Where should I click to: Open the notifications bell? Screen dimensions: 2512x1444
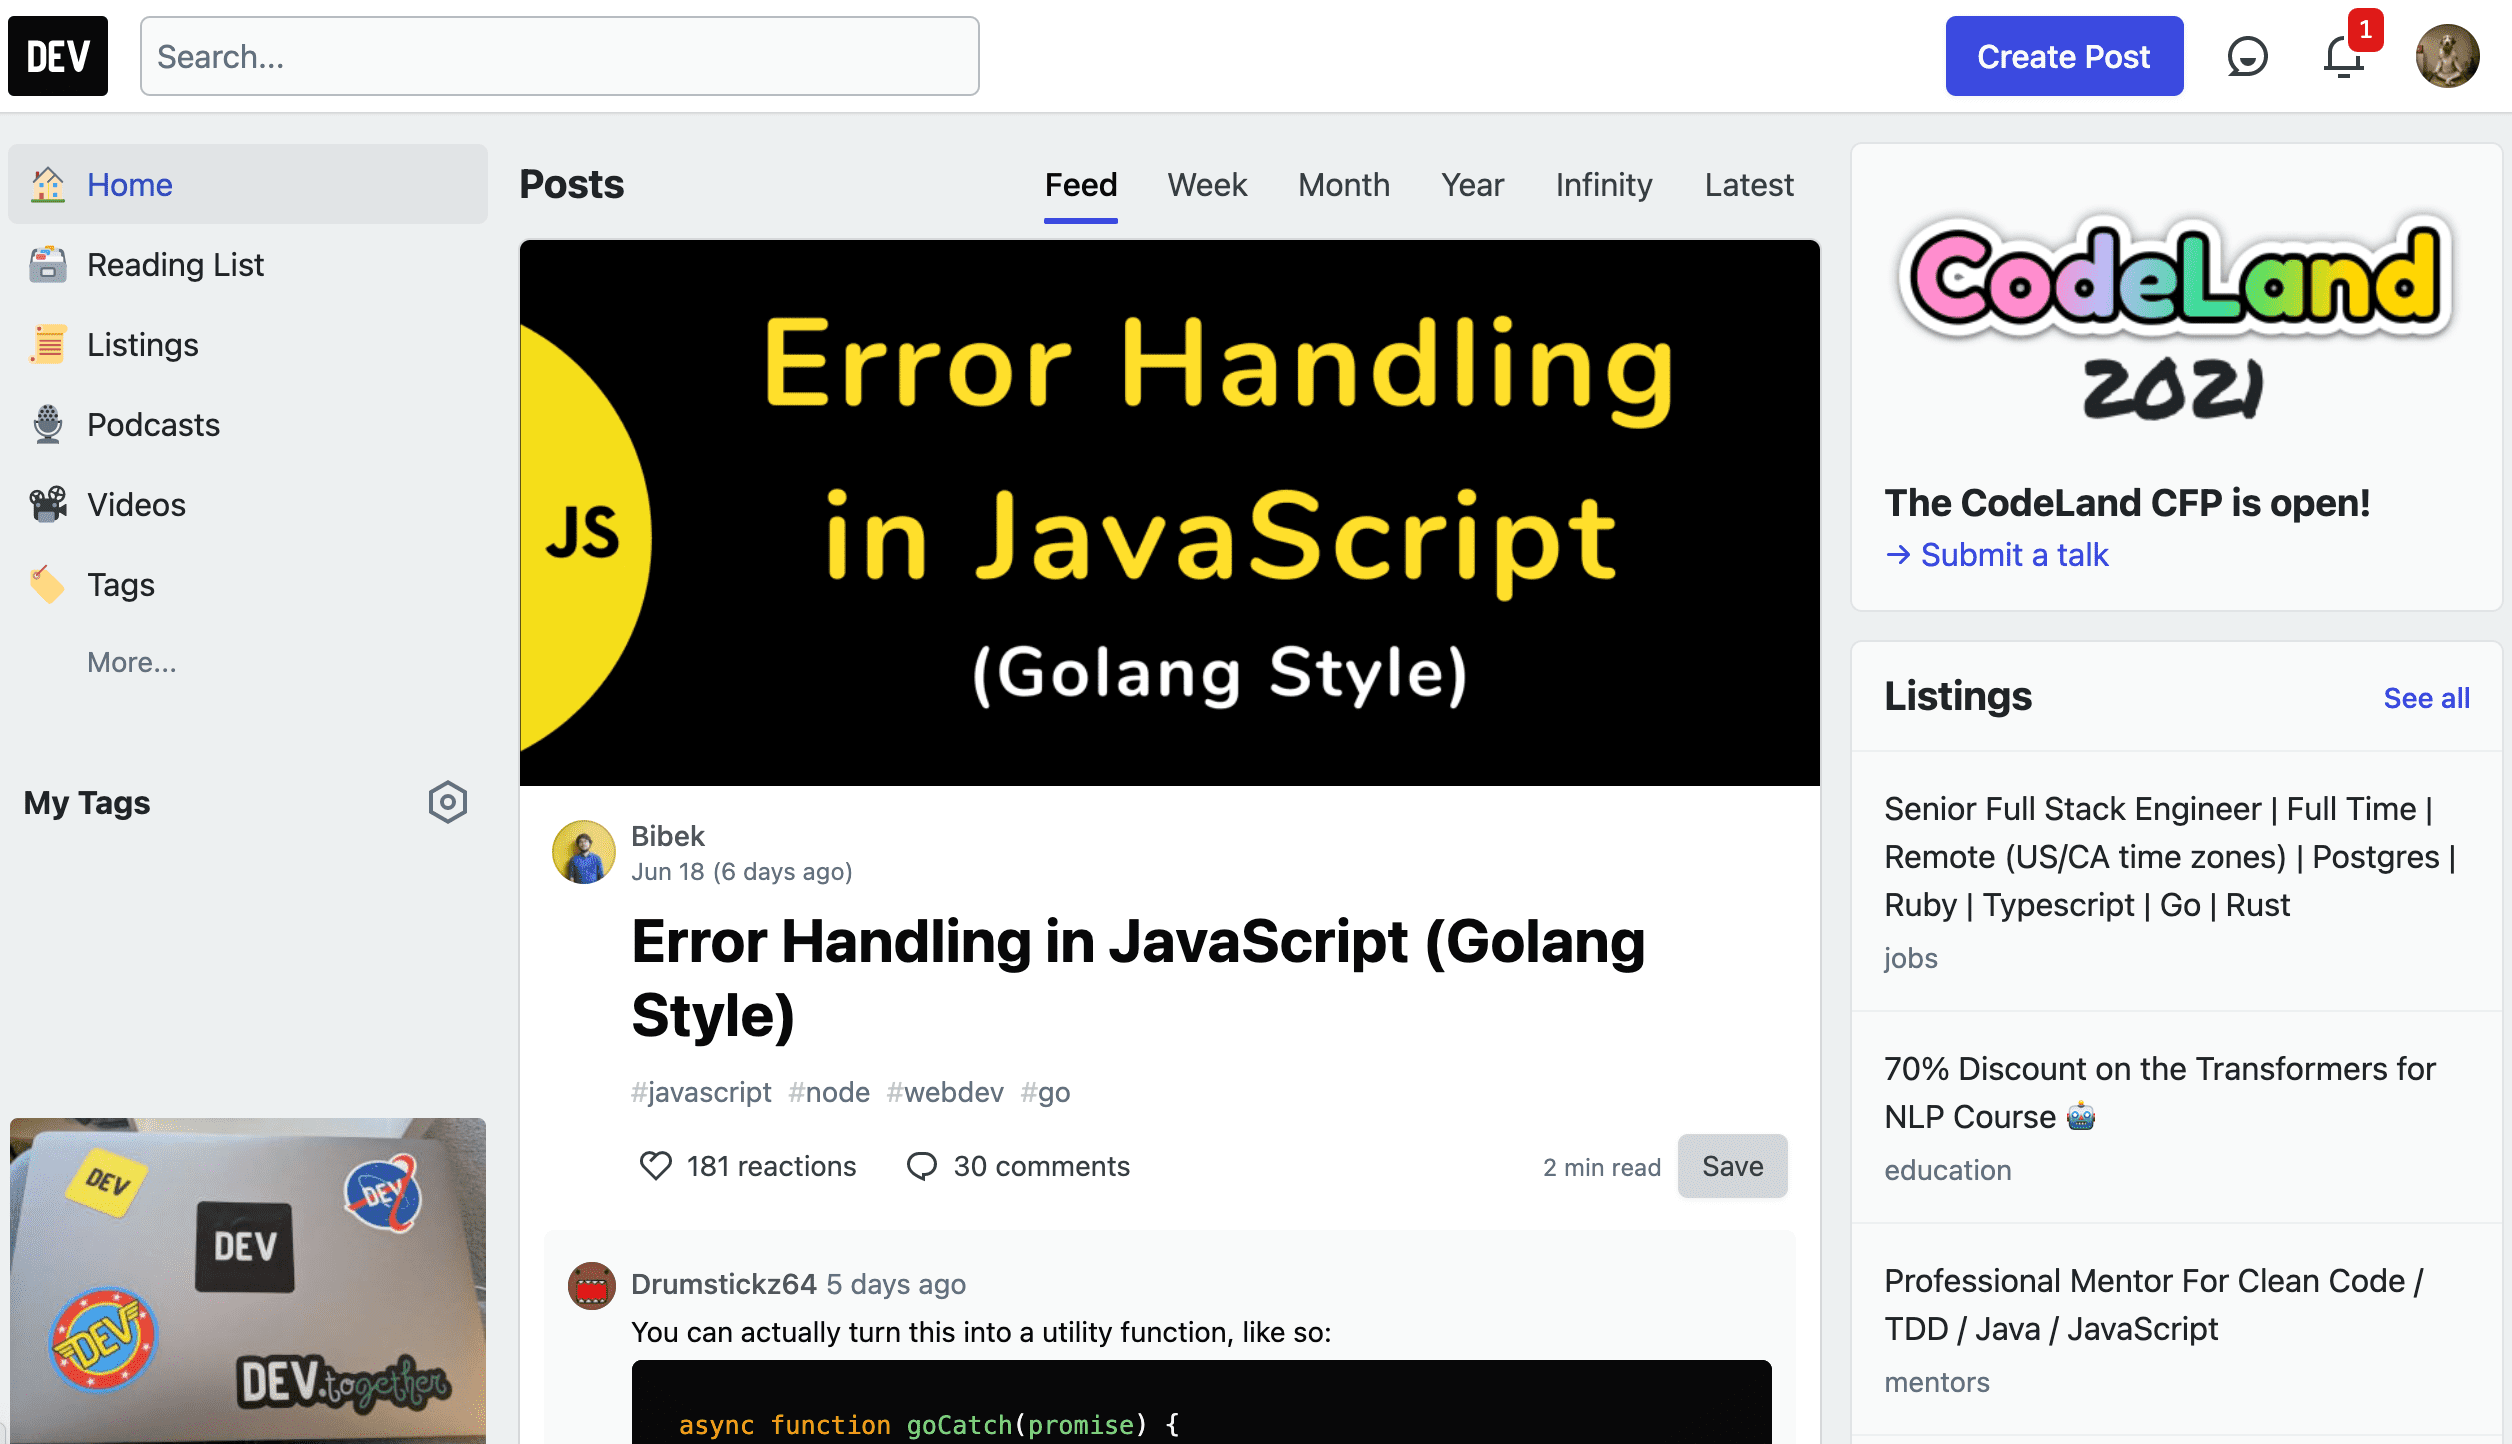2343,56
